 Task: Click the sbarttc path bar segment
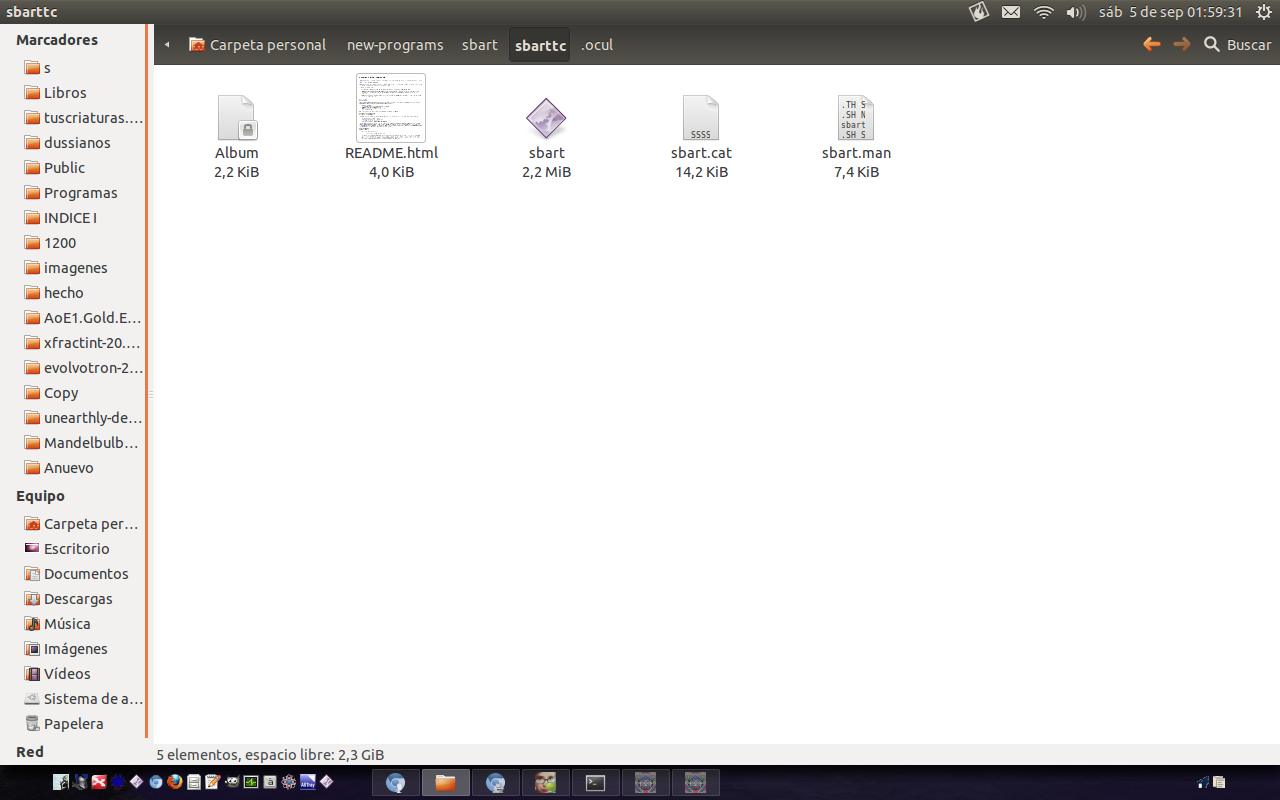[x=540, y=45]
